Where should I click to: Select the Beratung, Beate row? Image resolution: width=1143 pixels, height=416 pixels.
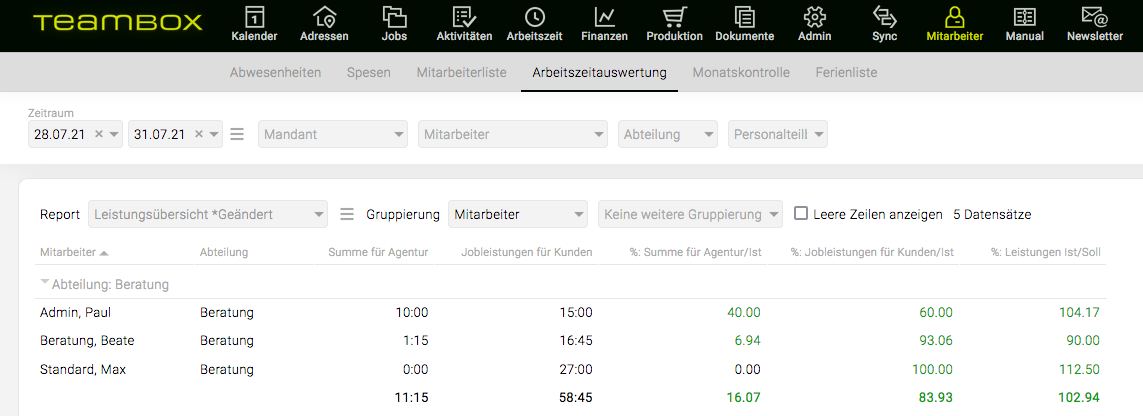click(x=573, y=340)
